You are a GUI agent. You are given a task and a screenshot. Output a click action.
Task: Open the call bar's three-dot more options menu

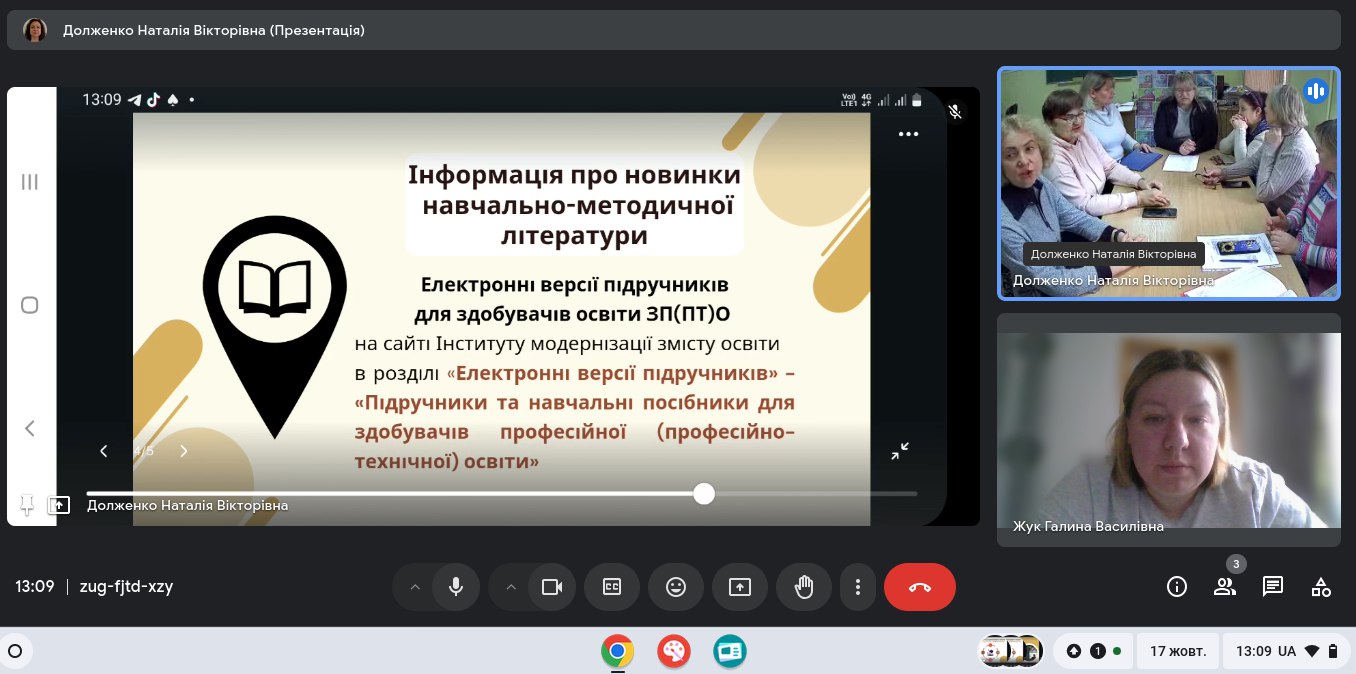858,587
